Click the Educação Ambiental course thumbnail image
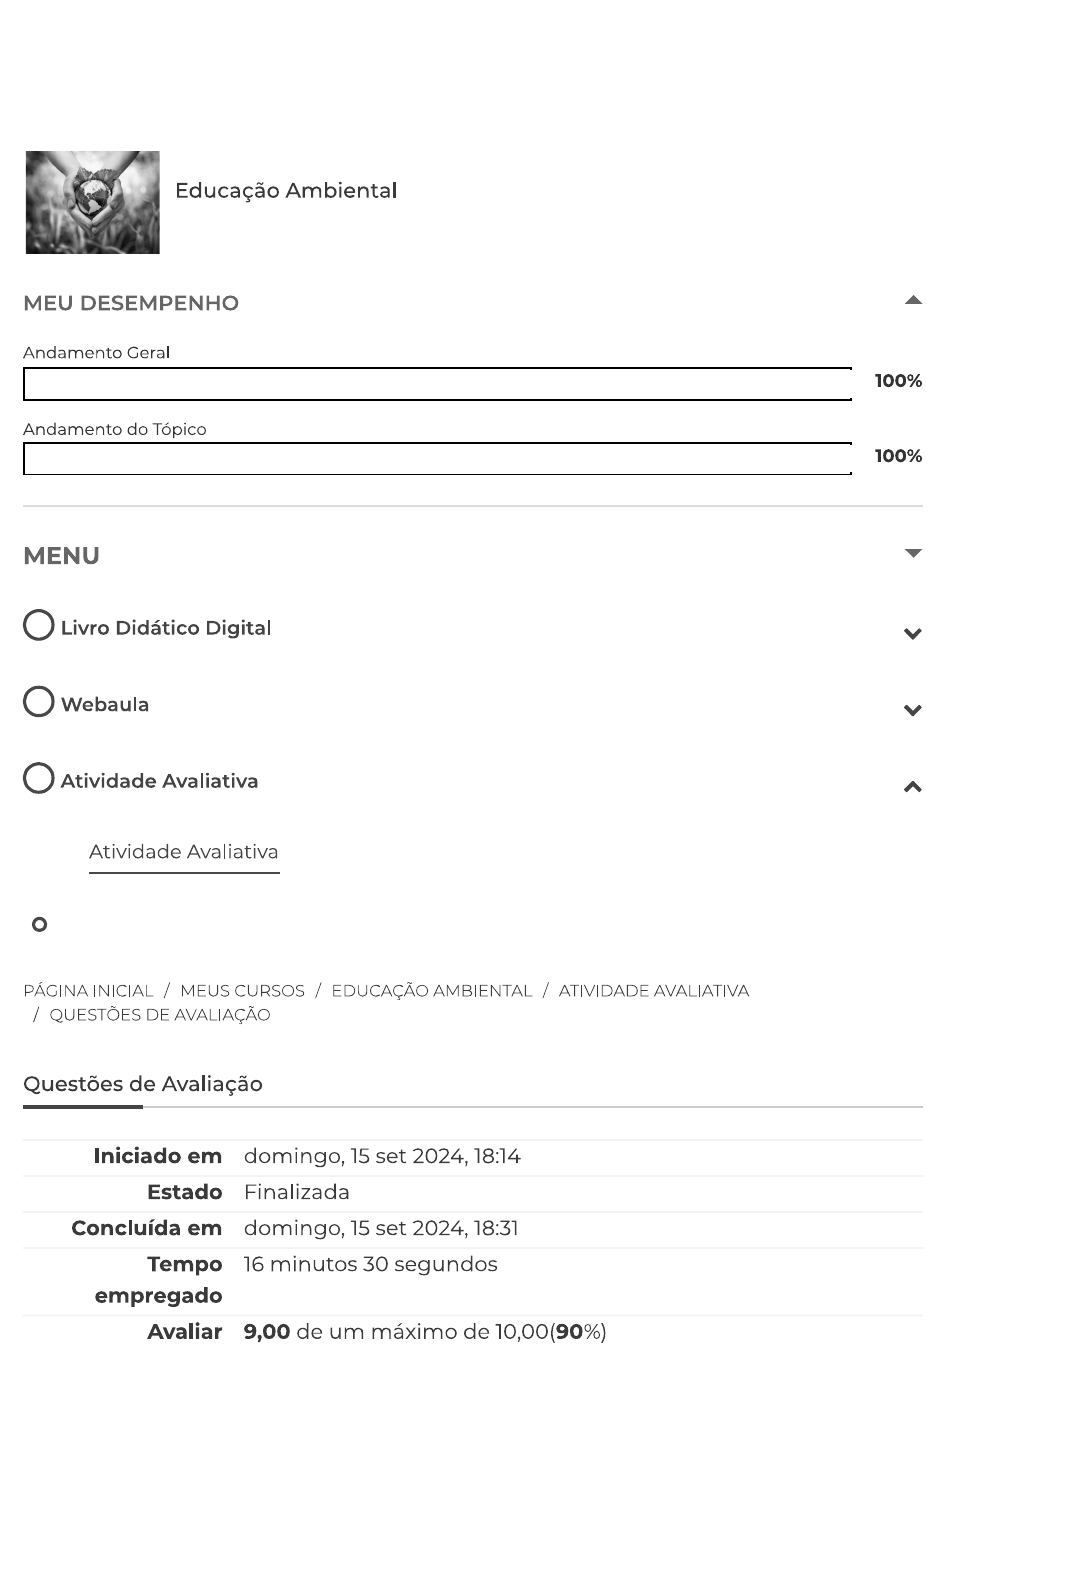The width and height of the screenshot is (1080, 1574). [92, 202]
